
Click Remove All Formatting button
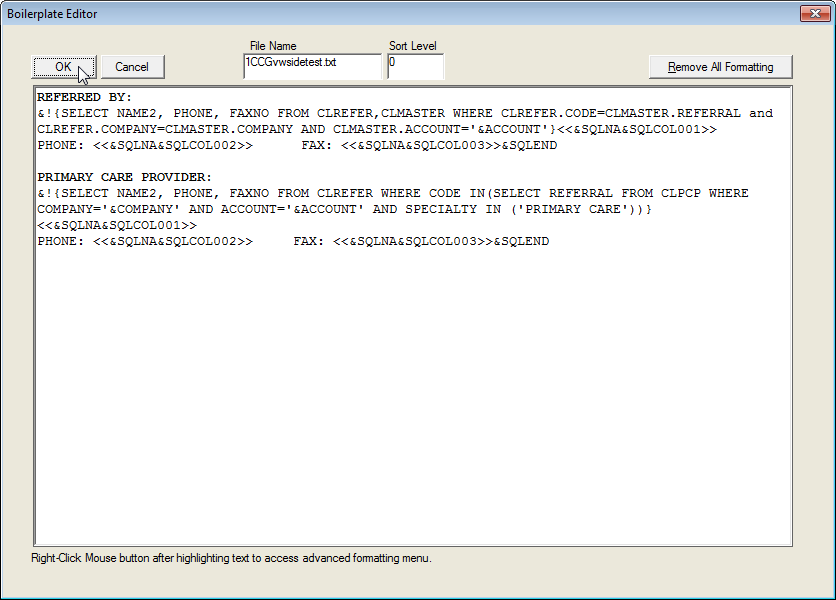(720, 67)
